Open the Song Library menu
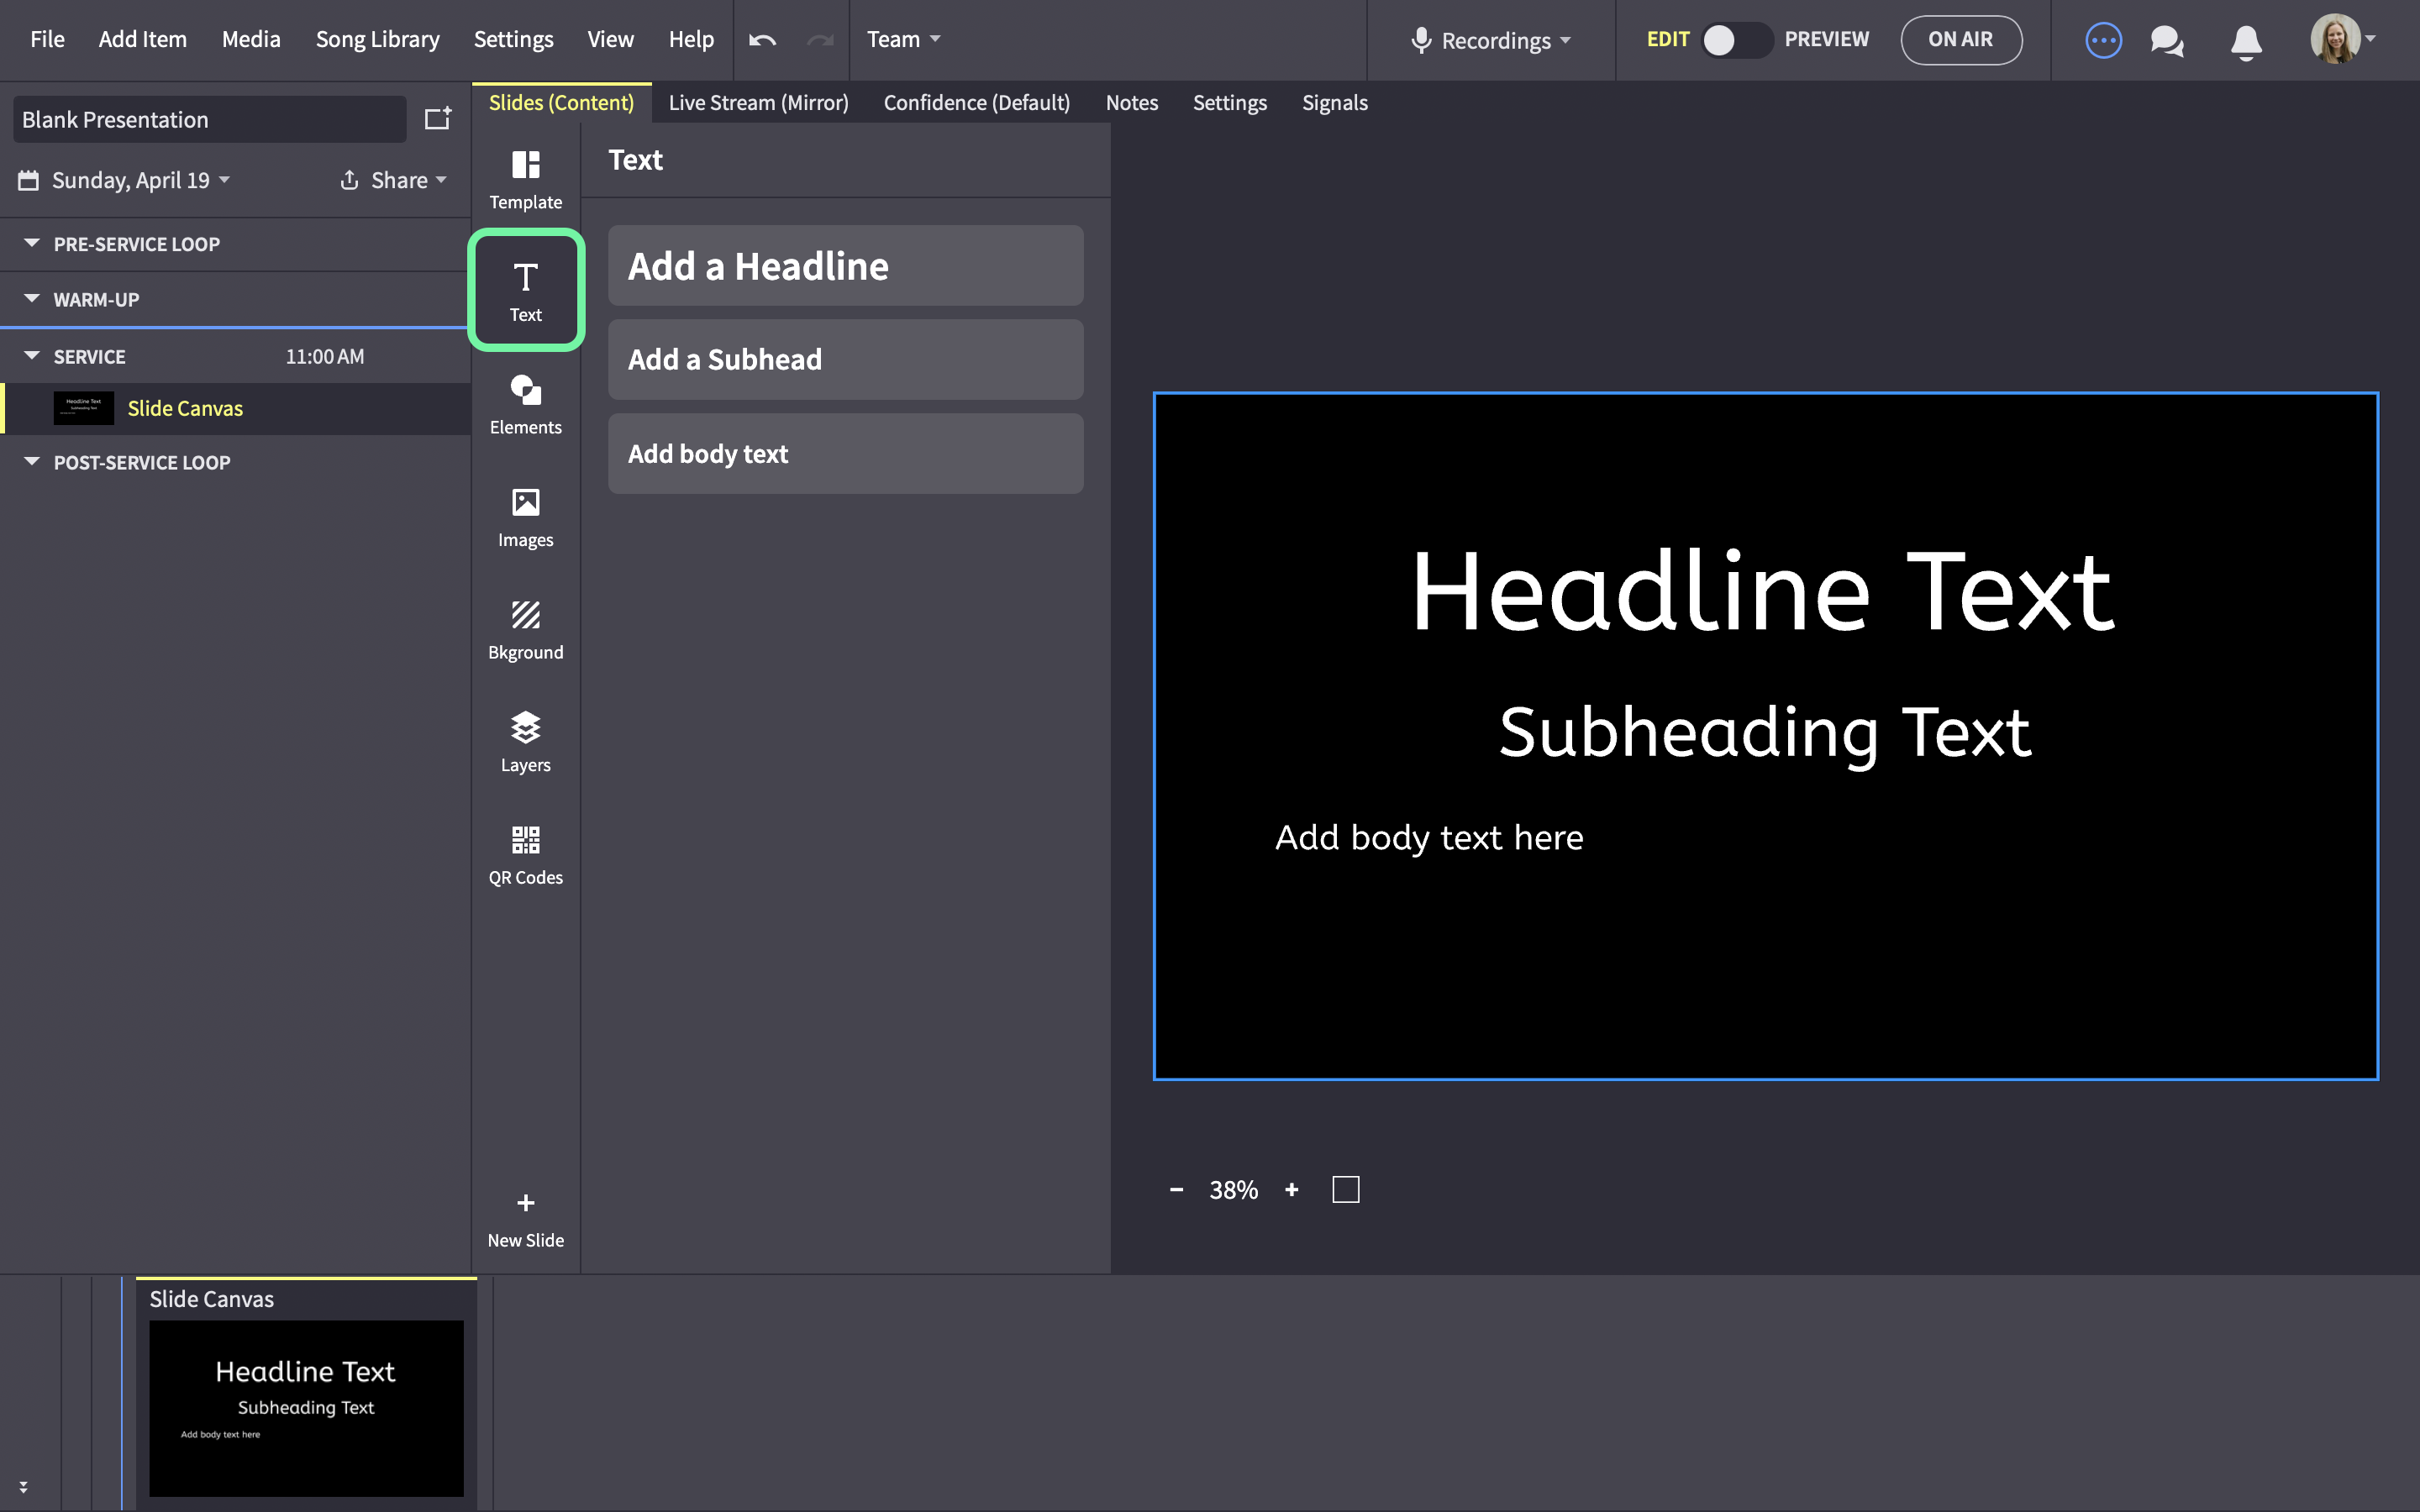This screenshot has width=2420, height=1512. tap(377, 39)
